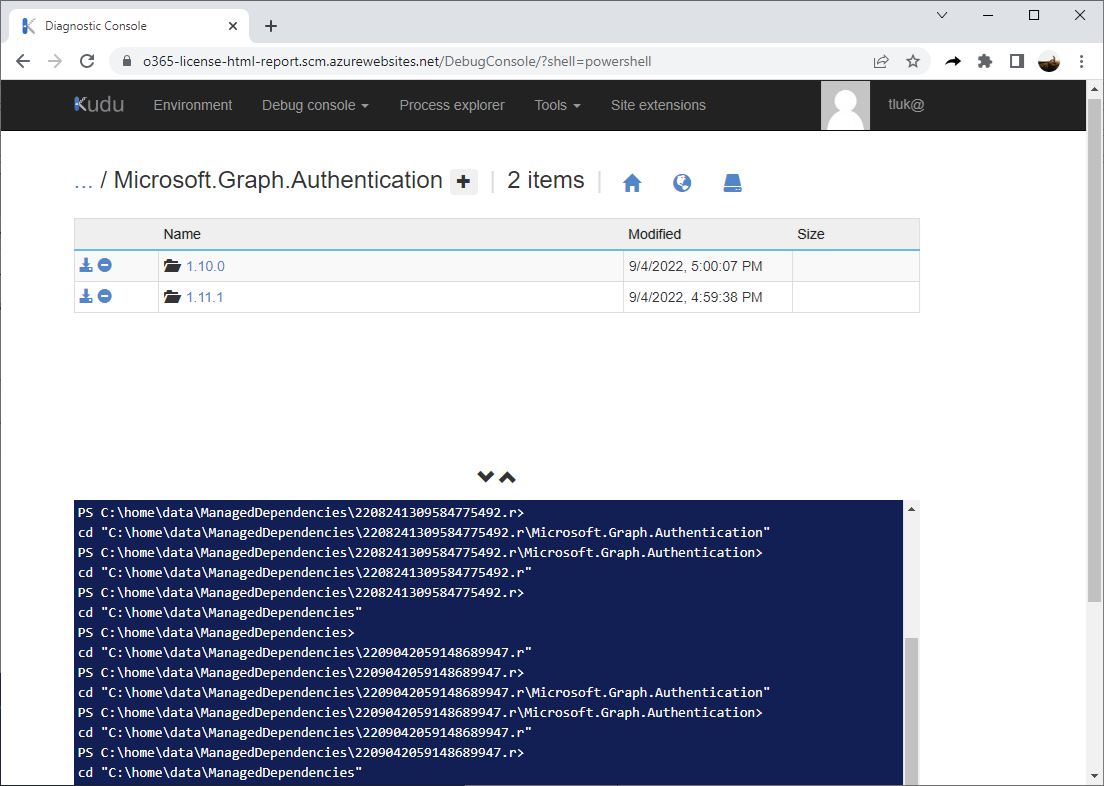This screenshot has width=1104, height=786.
Task: Click the console scrollbar up arrow
Action: 911,509
